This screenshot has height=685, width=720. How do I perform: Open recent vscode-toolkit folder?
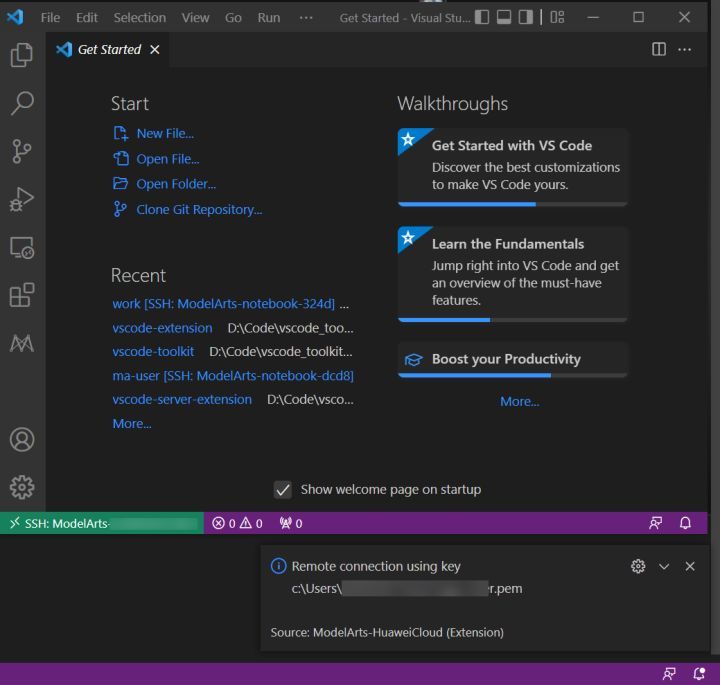(x=153, y=352)
